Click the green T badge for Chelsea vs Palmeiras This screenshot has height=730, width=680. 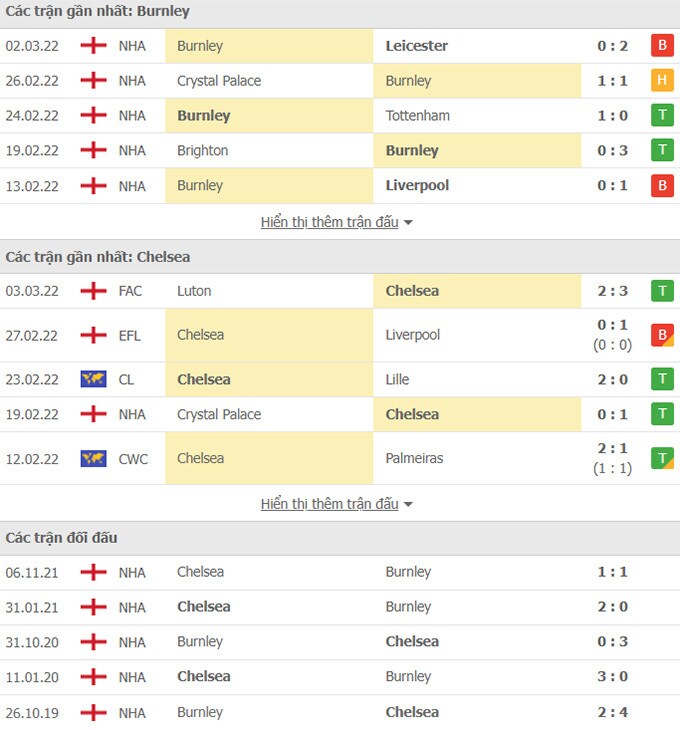point(662,458)
